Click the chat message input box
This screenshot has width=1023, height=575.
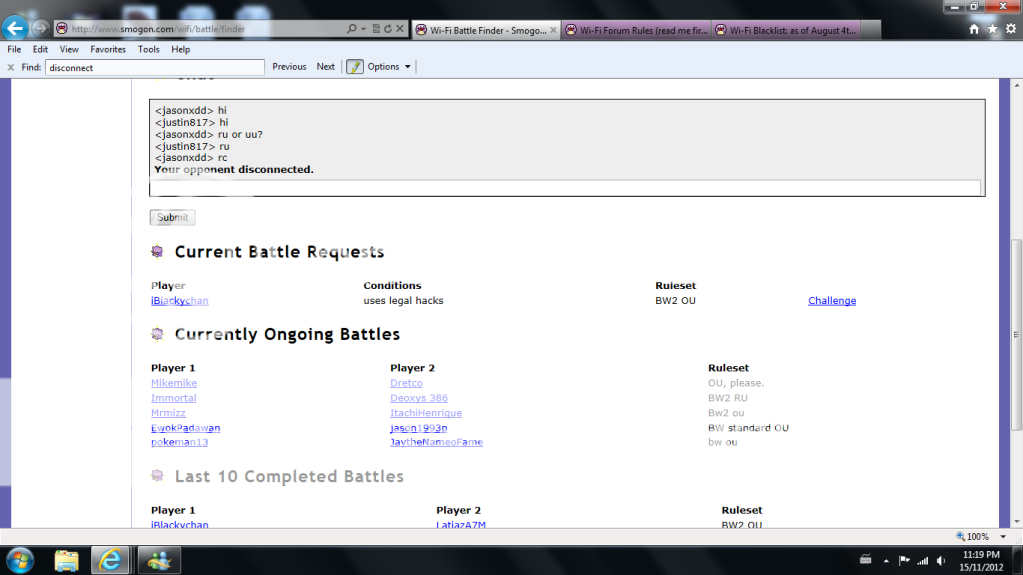pos(565,188)
